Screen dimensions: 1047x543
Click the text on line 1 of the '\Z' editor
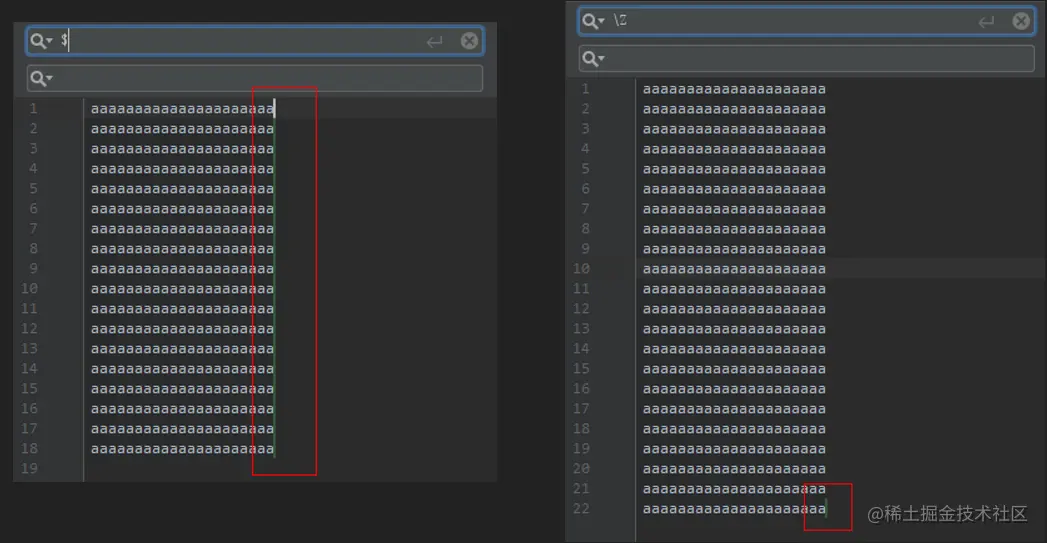pyautogui.click(x=734, y=89)
